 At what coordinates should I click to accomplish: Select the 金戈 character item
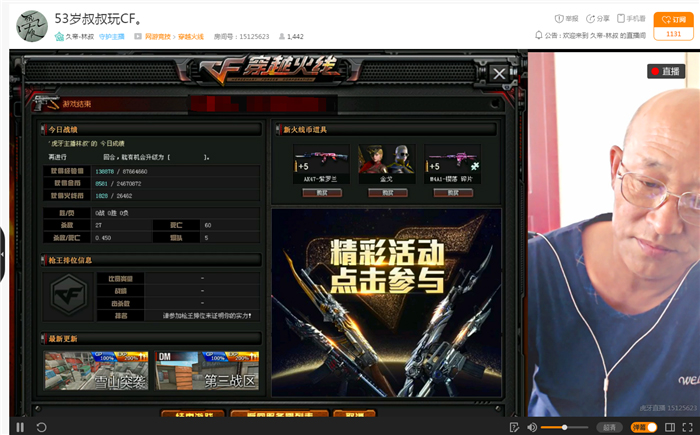386,164
